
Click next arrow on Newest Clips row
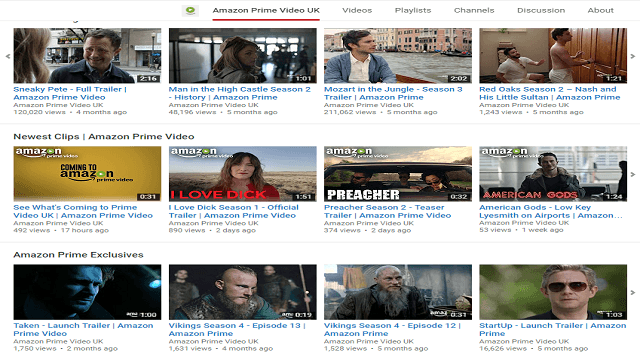tap(633, 174)
